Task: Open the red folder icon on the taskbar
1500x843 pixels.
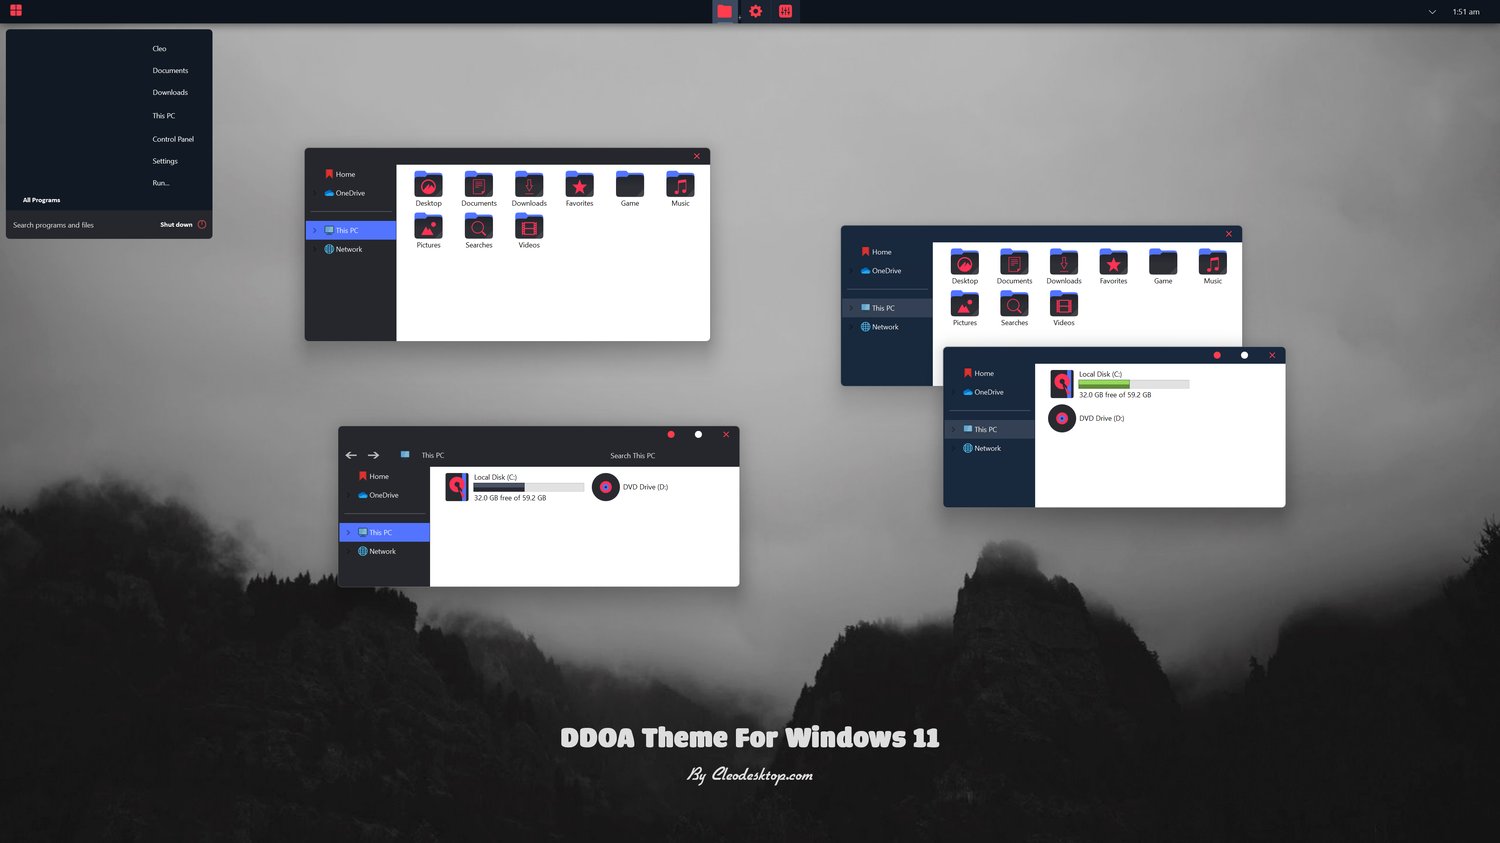Action: [x=725, y=11]
